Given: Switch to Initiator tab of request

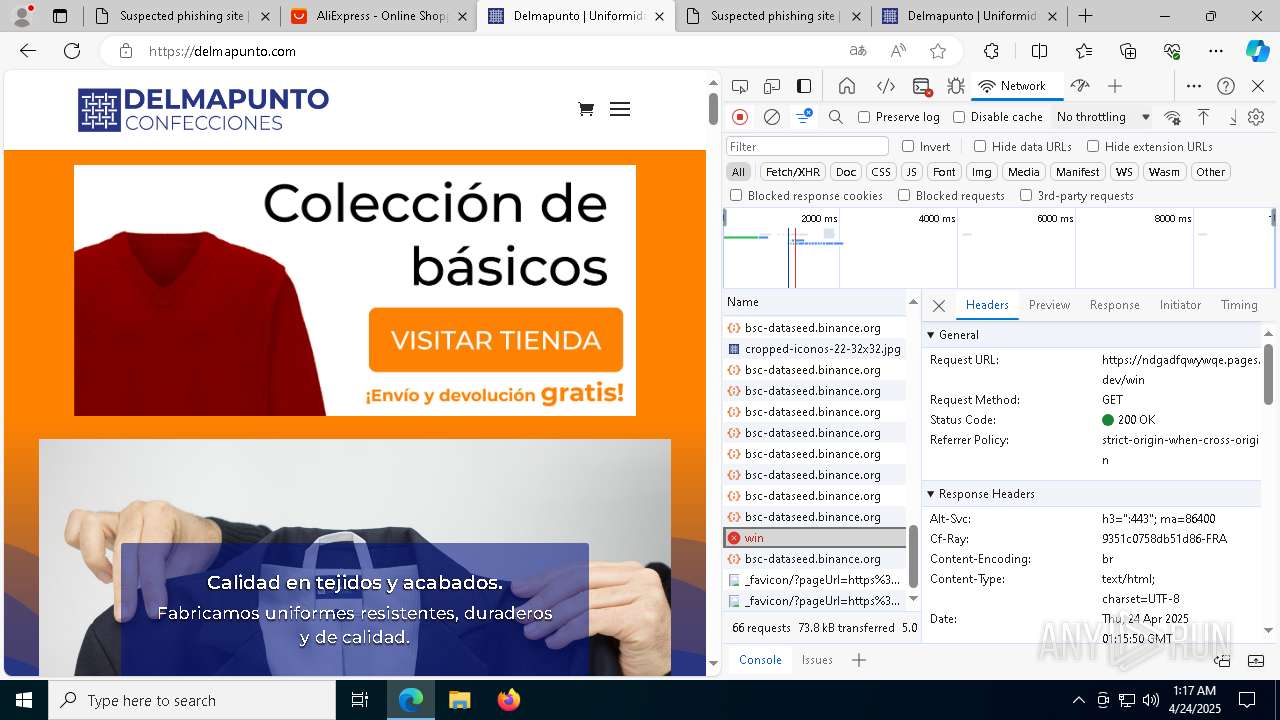Looking at the screenshot, I should 1180,305.
